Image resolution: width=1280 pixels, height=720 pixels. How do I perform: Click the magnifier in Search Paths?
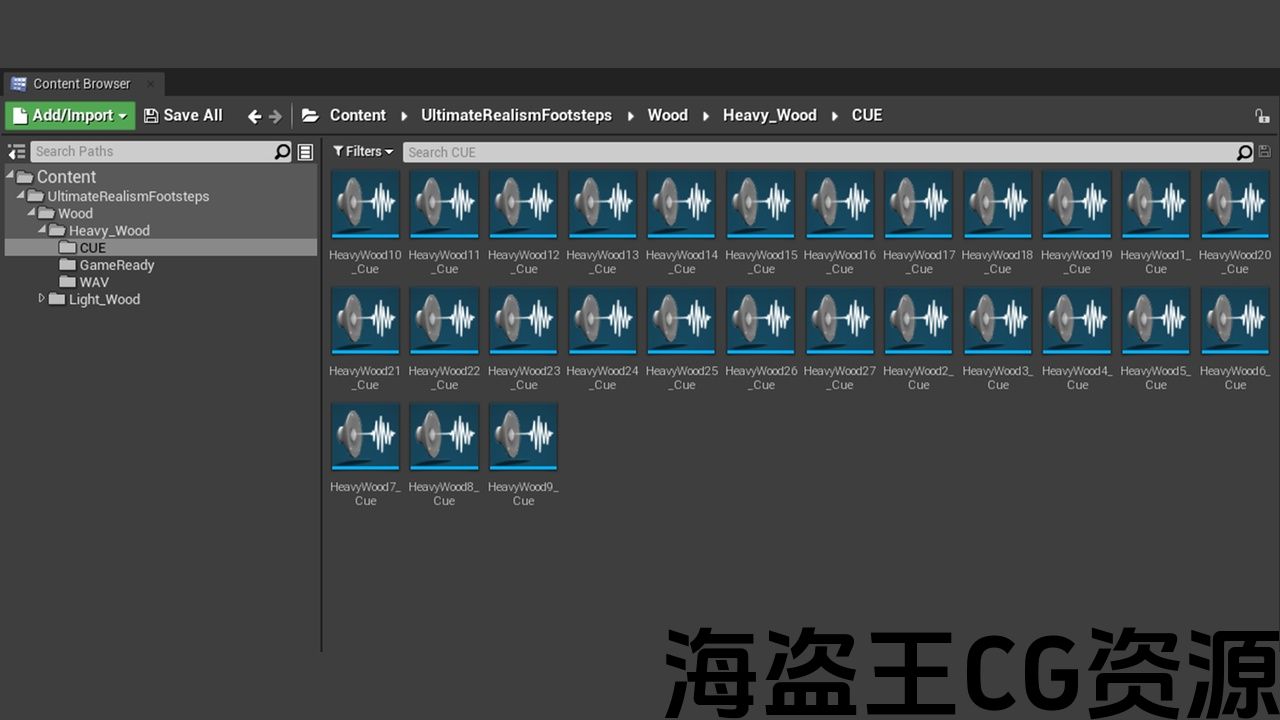(282, 152)
